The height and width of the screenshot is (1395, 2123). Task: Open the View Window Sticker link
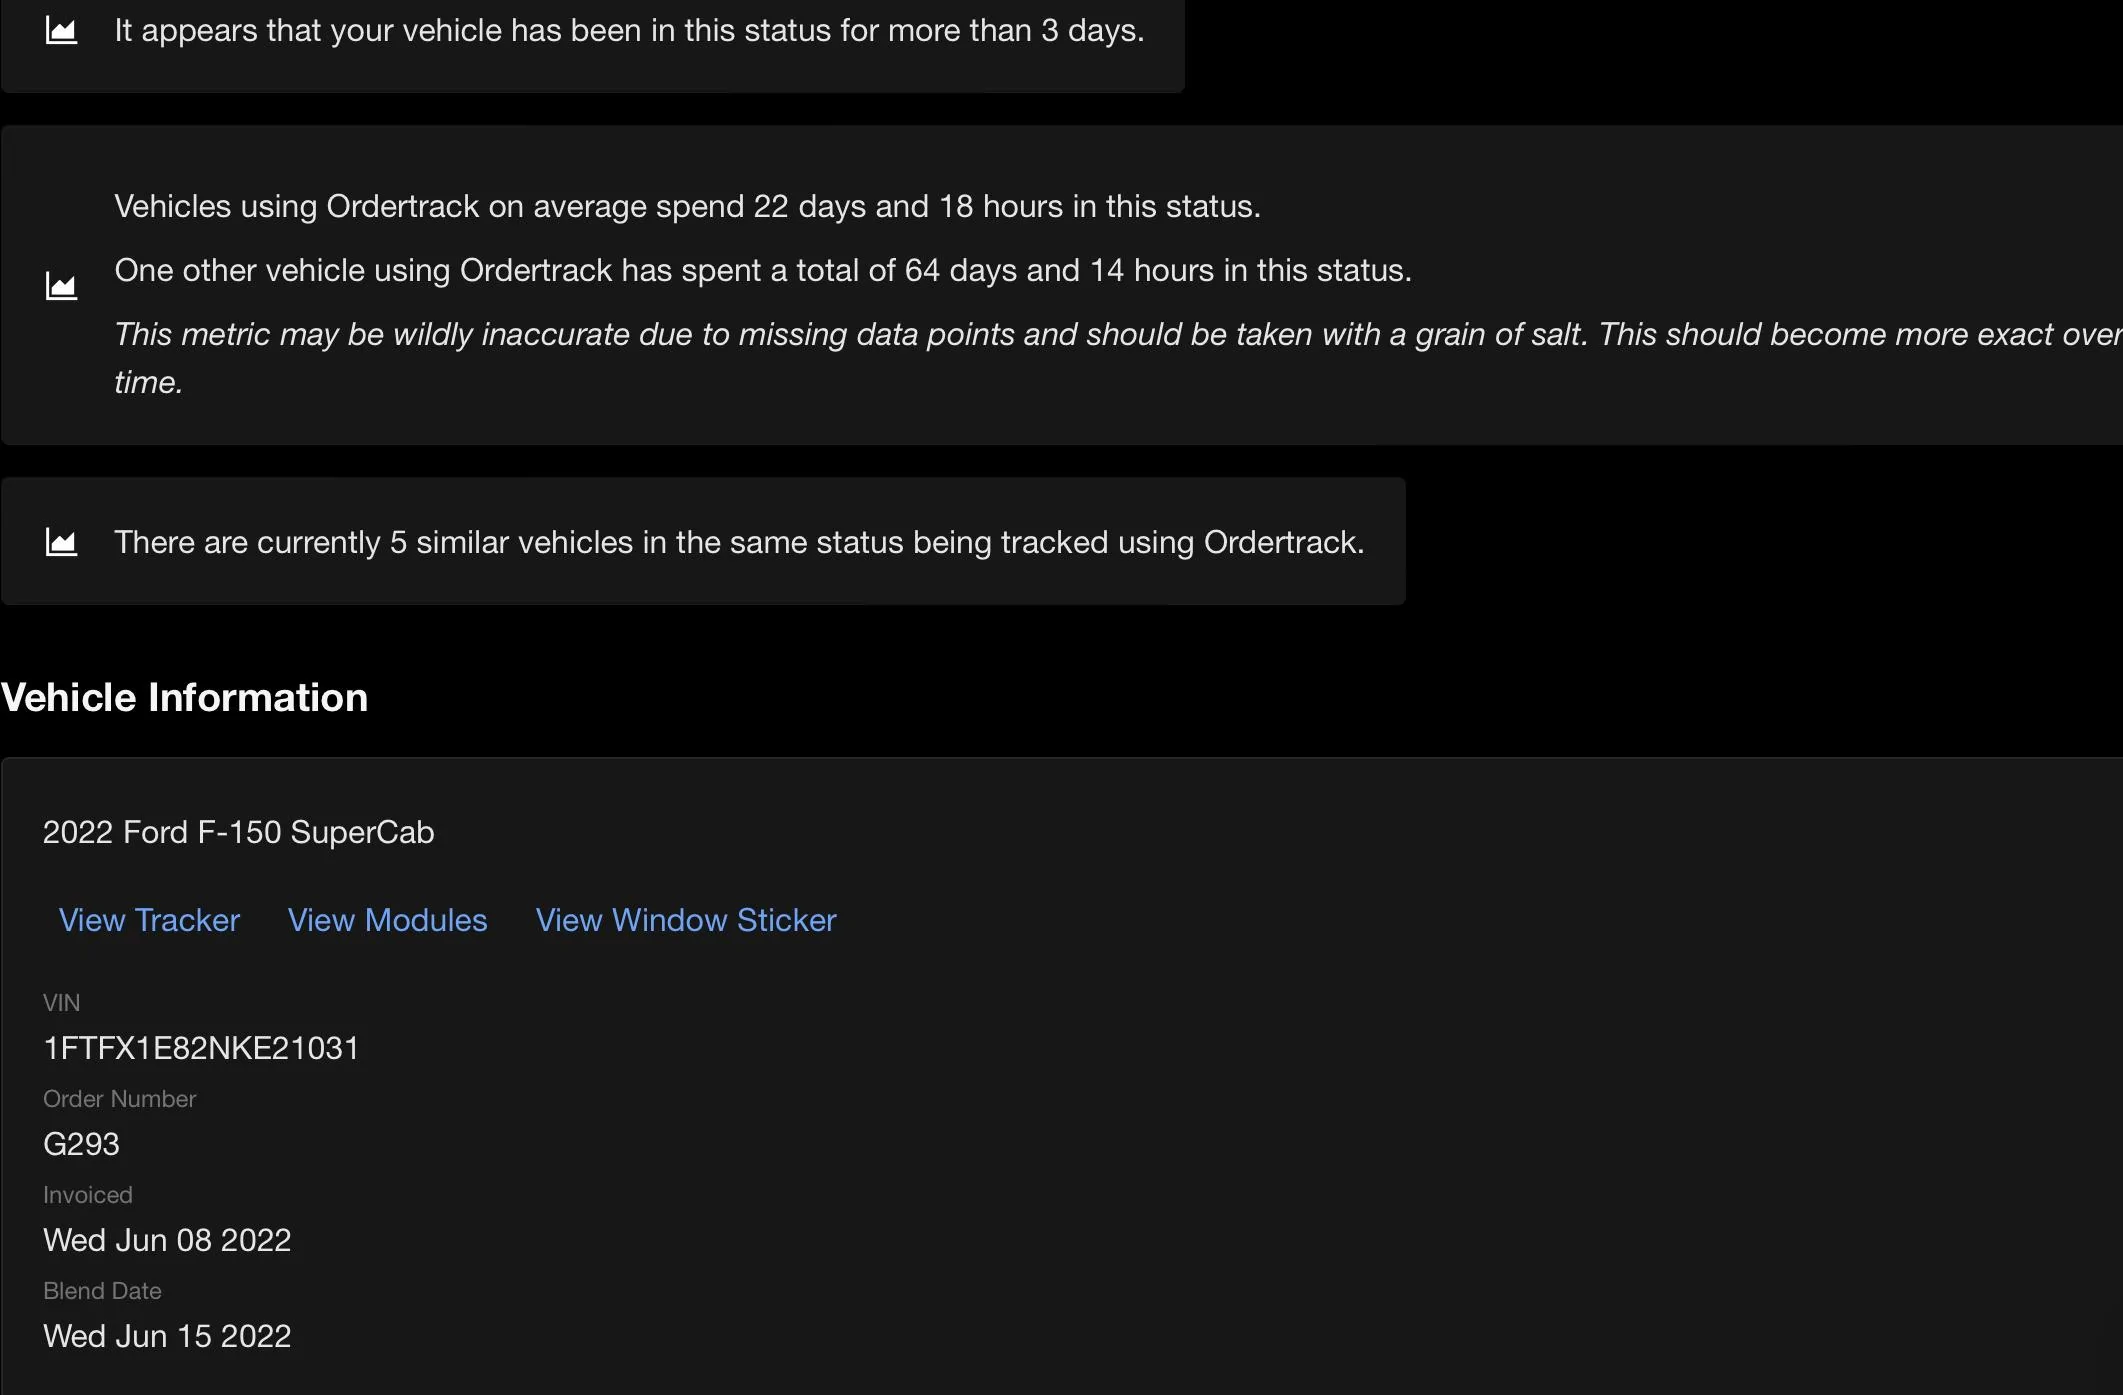pyautogui.click(x=686, y=920)
